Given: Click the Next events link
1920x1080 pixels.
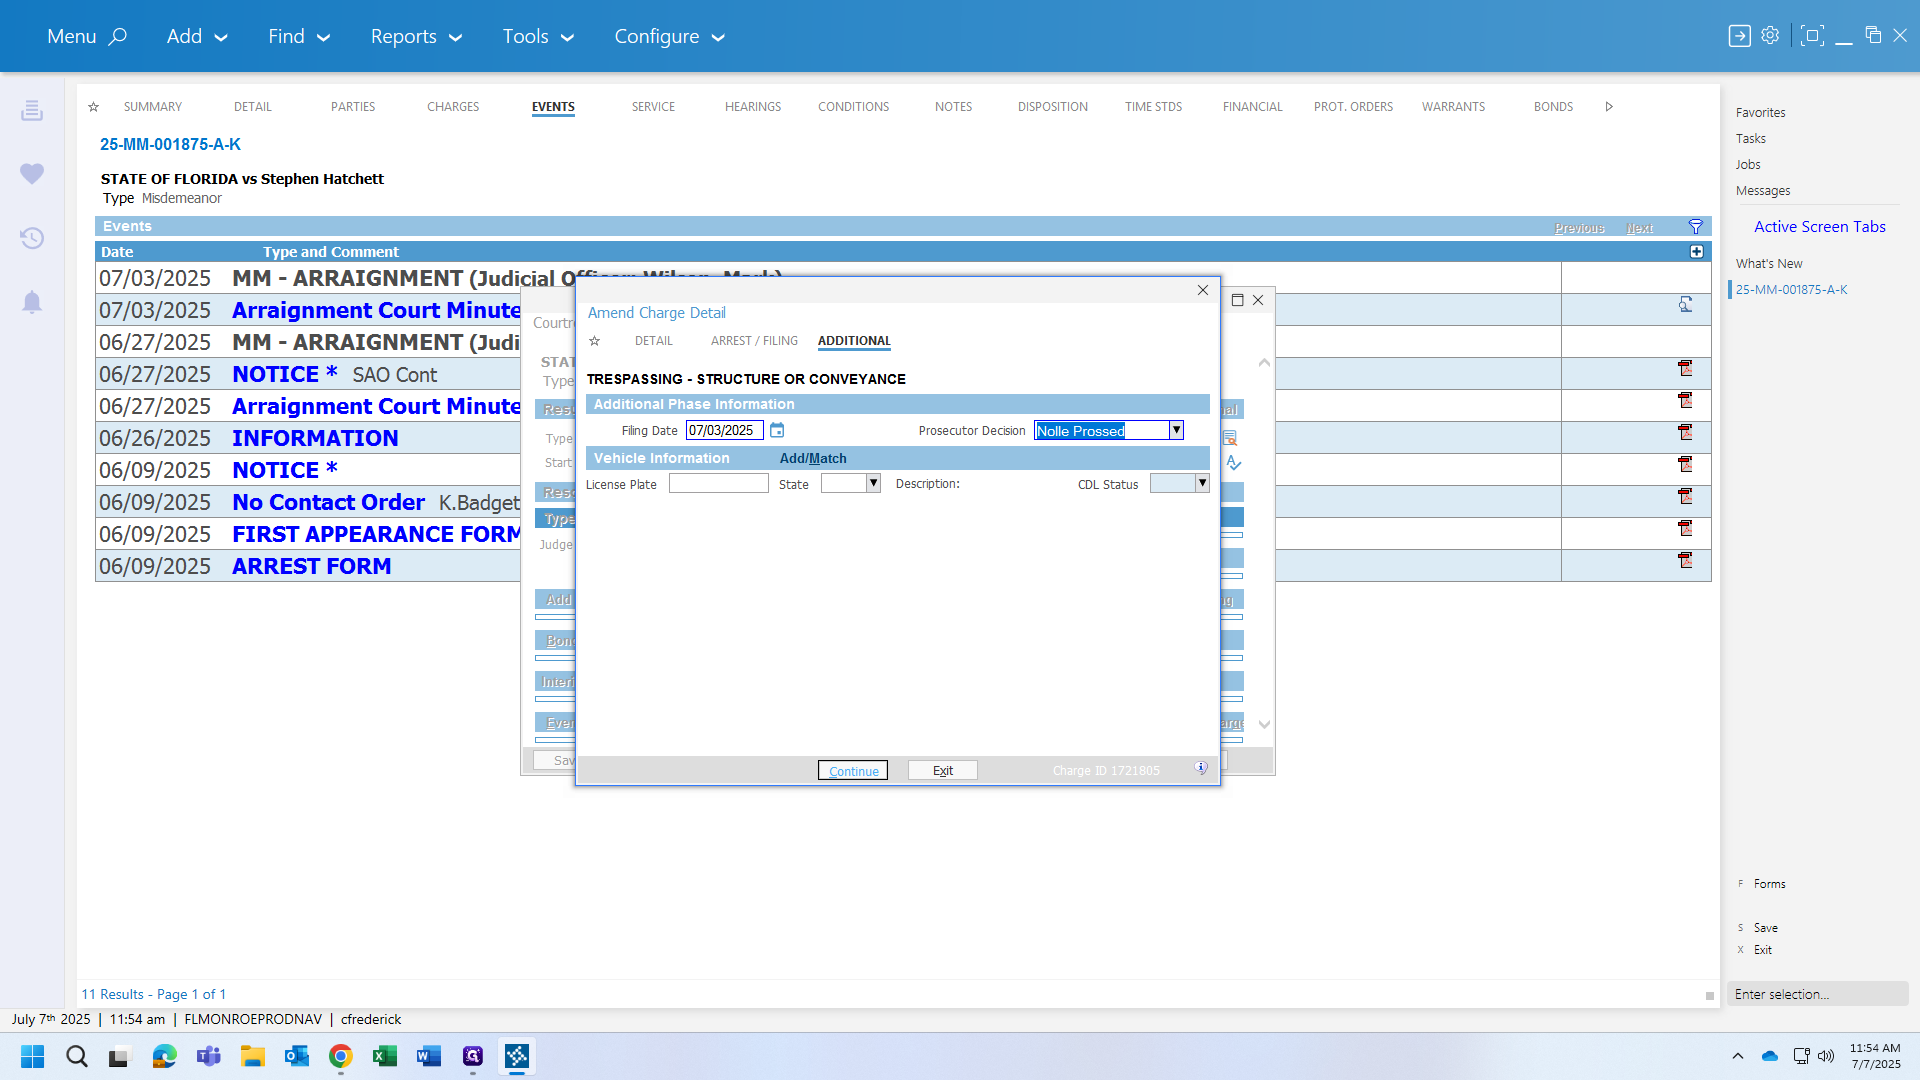Looking at the screenshot, I should point(1639,228).
